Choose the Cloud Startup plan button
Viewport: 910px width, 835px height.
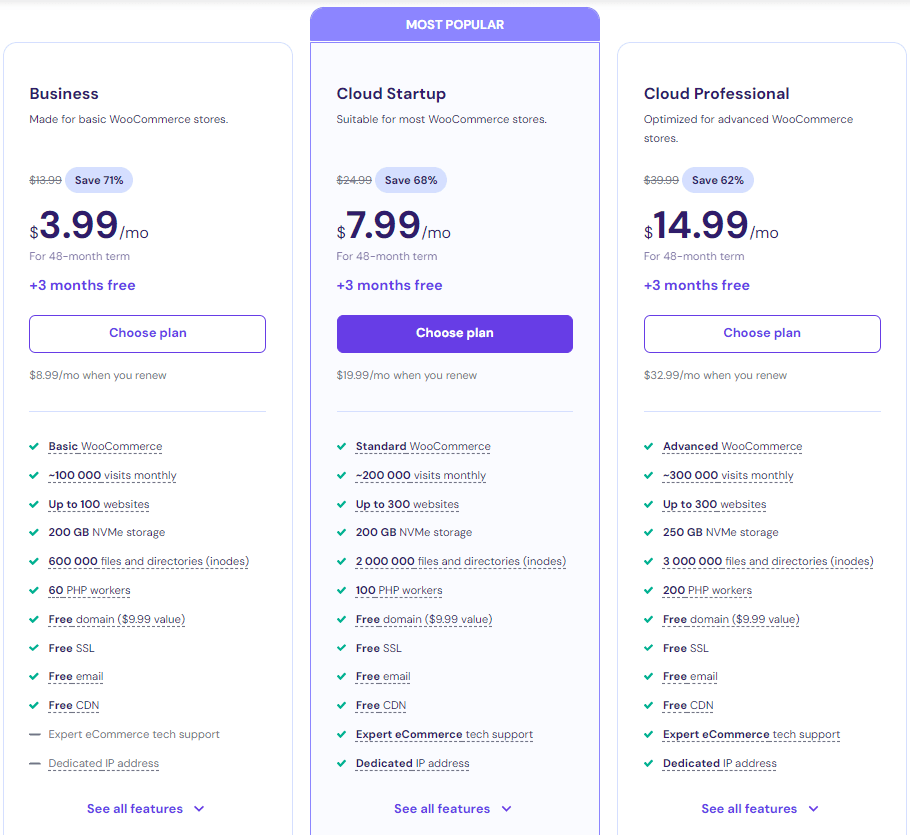pos(454,334)
